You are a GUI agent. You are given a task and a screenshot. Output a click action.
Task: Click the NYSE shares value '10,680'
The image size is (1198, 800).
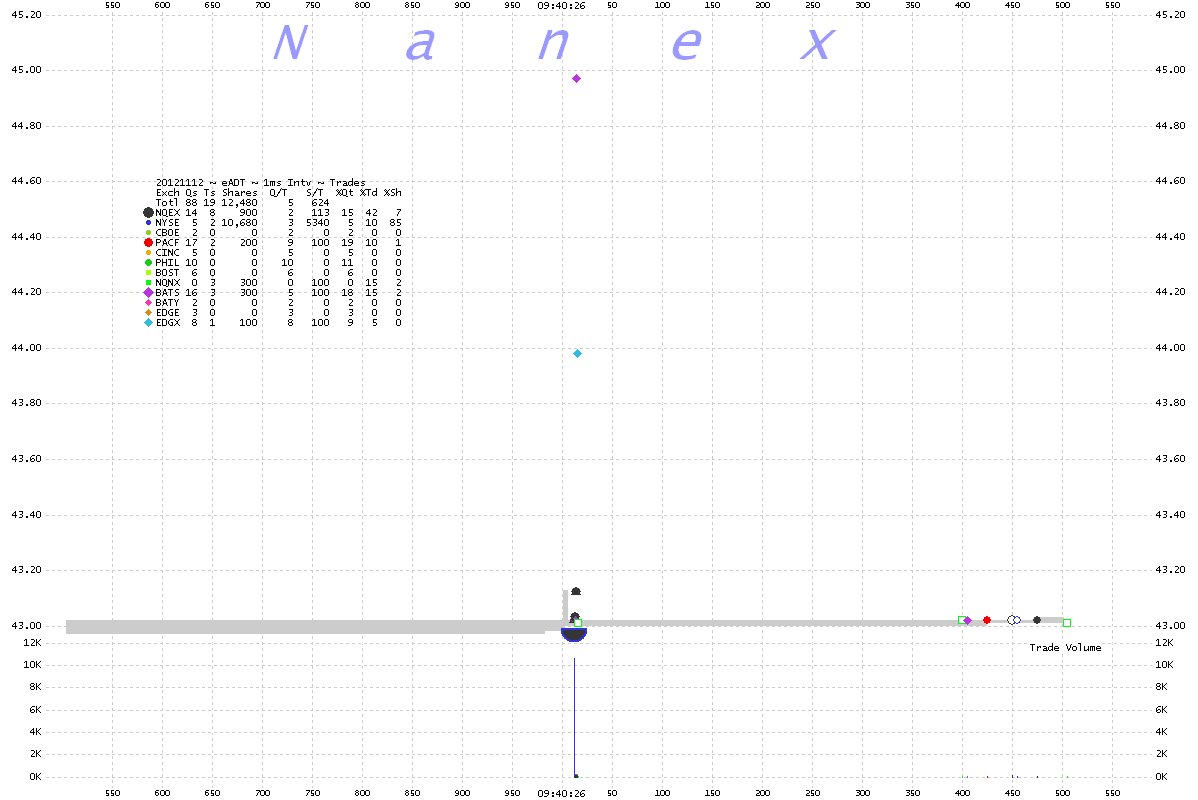(x=240, y=222)
